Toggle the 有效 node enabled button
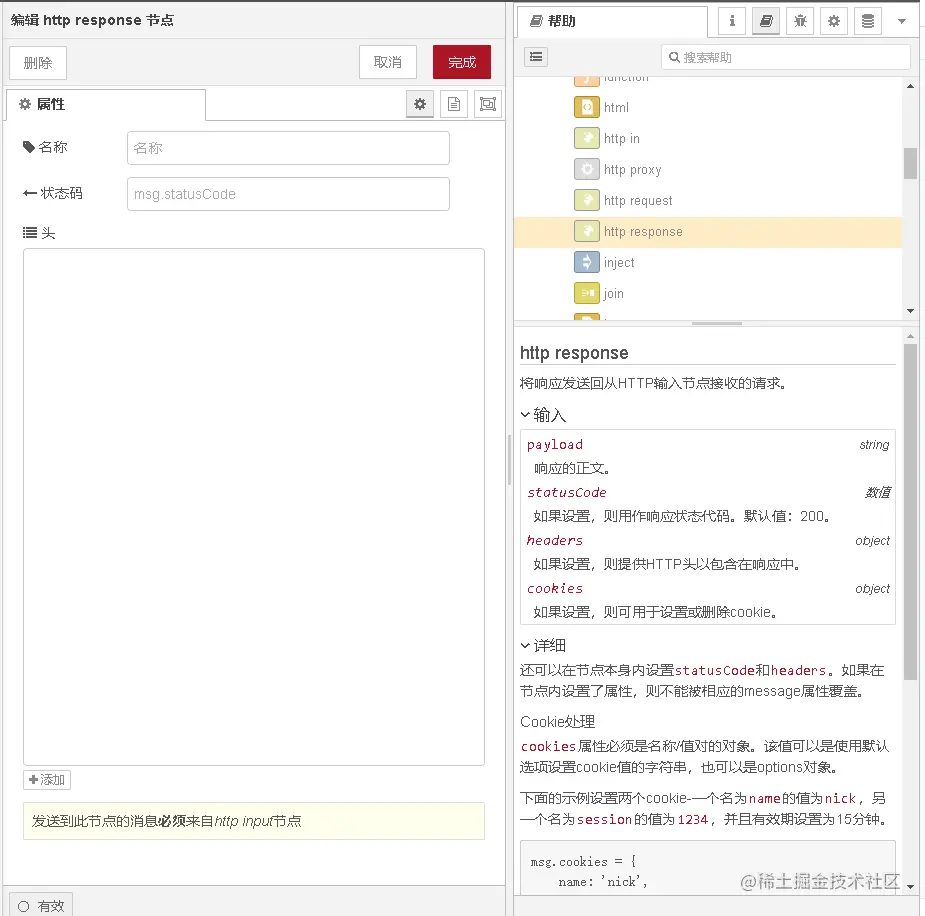Image resolution: width=925 pixels, height=916 pixels. (41, 905)
